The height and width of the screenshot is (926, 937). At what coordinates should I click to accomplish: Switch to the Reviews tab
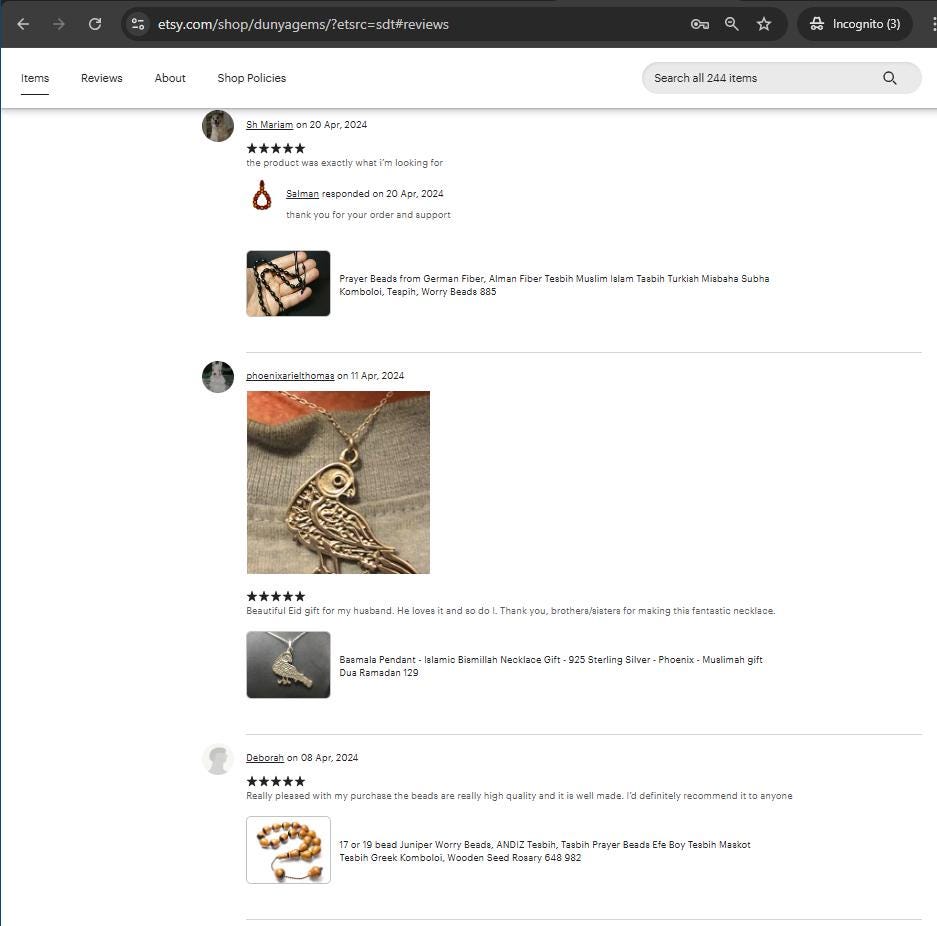(x=102, y=78)
